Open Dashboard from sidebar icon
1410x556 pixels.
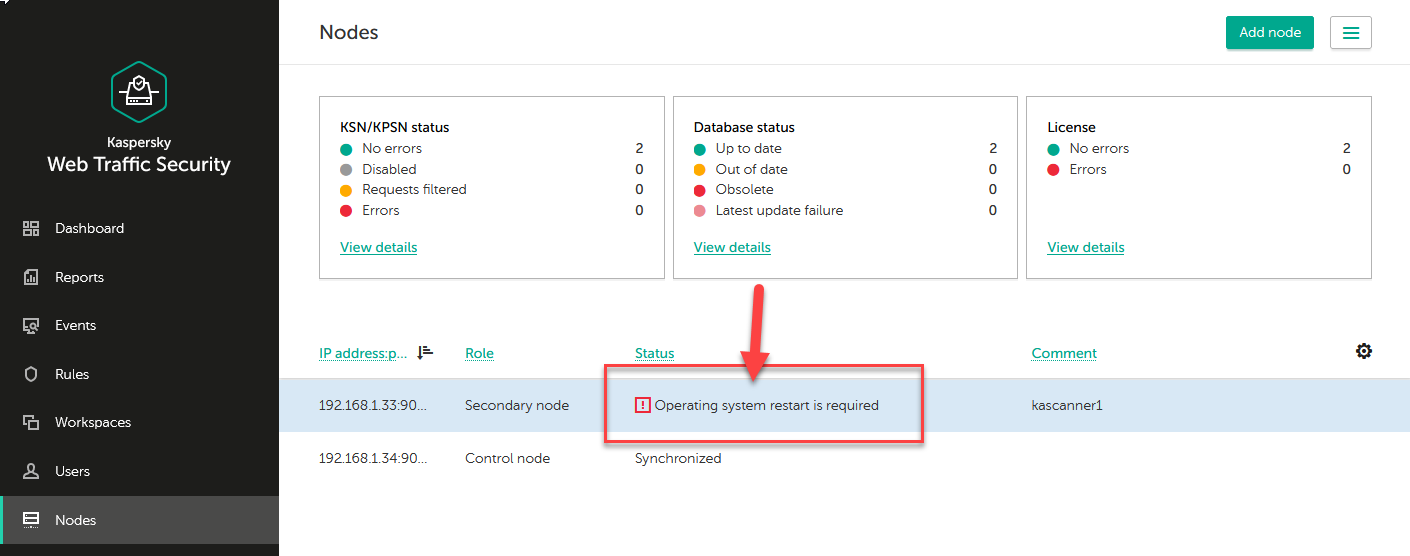[31, 229]
